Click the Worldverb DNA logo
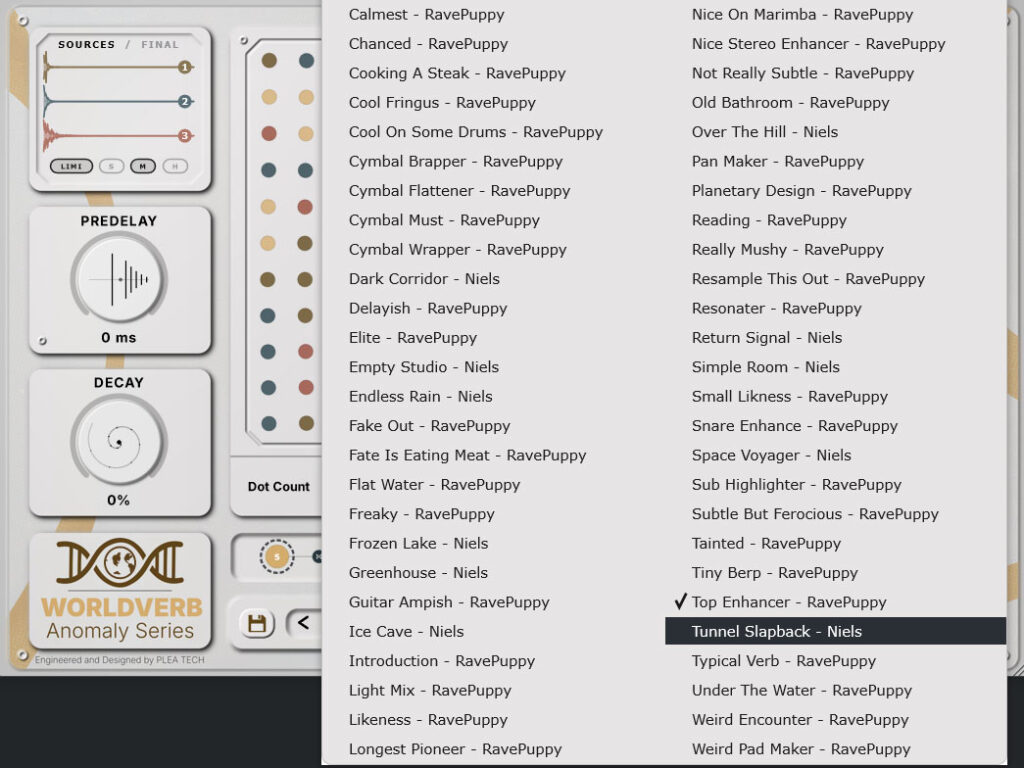Image resolution: width=1024 pixels, height=768 pixels. click(120, 562)
